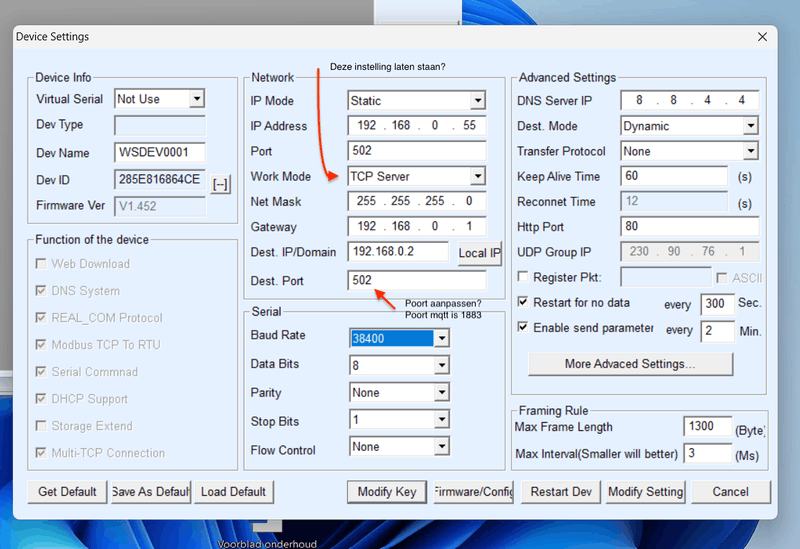
Task: Click the DNS Server IP field
Action: pyautogui.click(x=689, y=100)
